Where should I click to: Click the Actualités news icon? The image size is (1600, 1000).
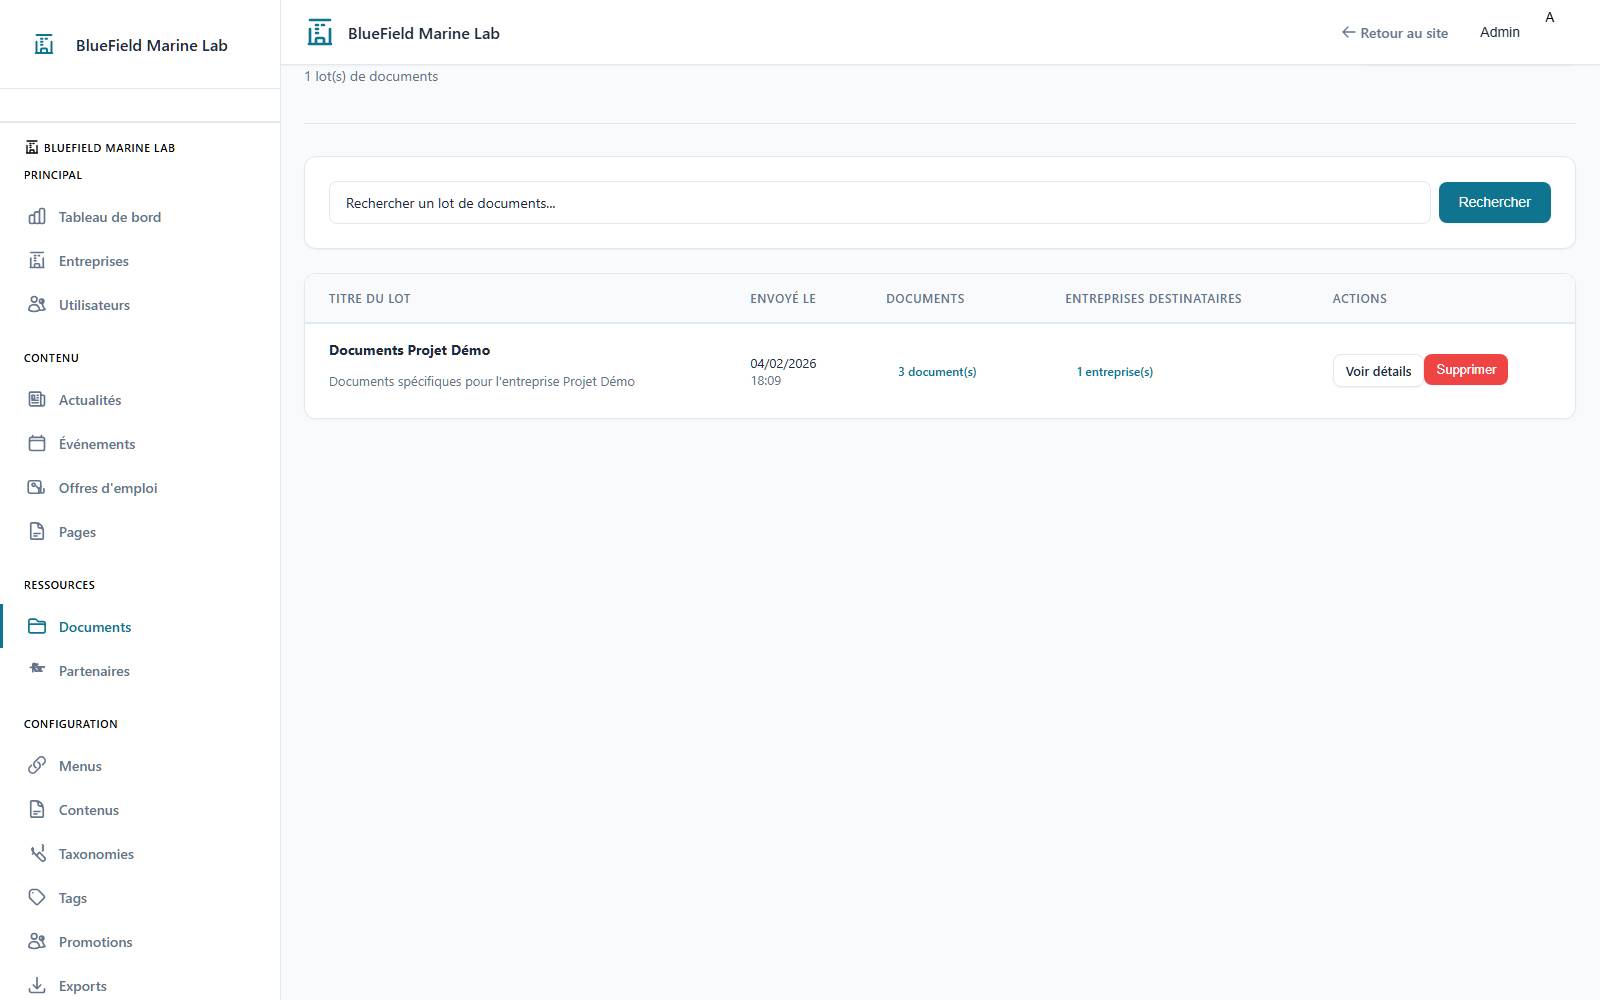(36, 399)
